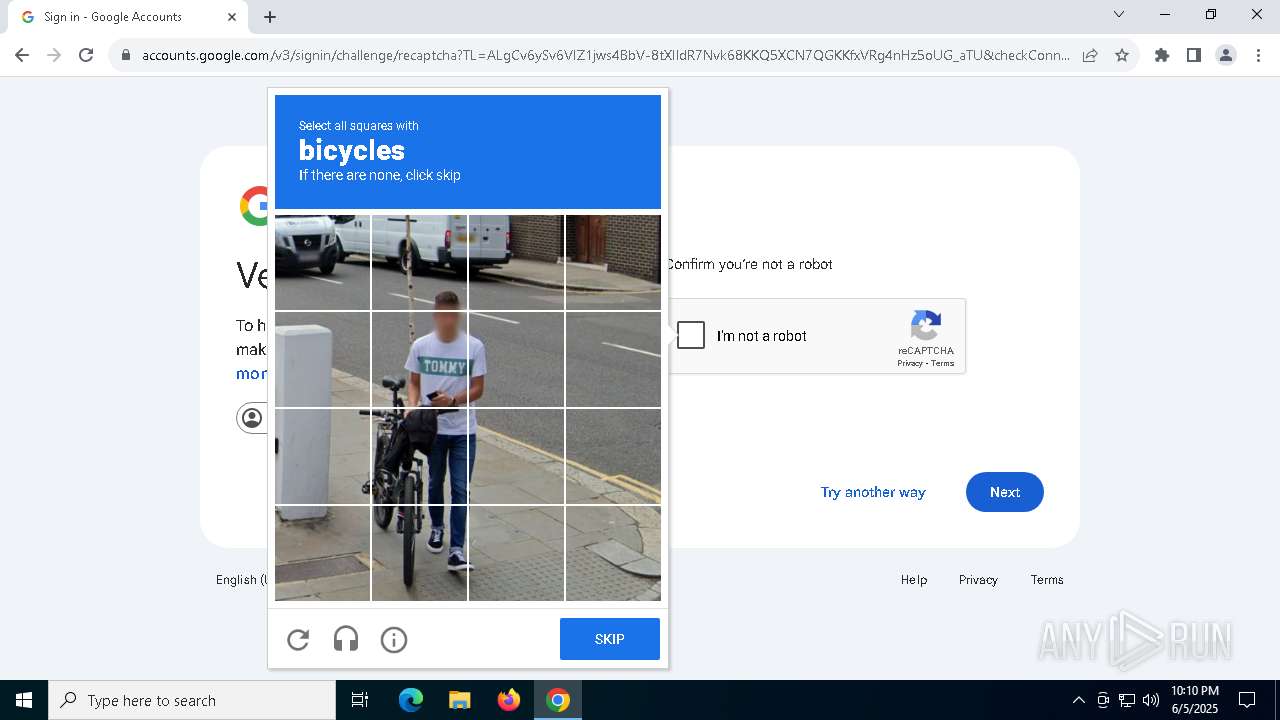1280x720 pixels.
Task: Select the tile with the brown wooden door
Action: (x=613, y=263)
